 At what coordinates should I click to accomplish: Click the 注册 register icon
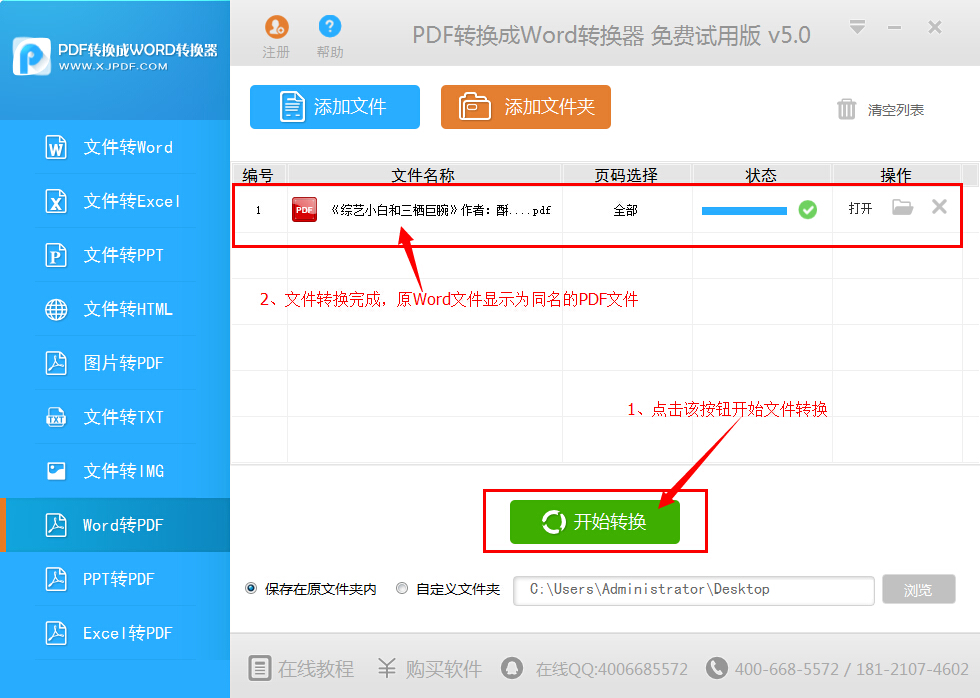(276, 27)
